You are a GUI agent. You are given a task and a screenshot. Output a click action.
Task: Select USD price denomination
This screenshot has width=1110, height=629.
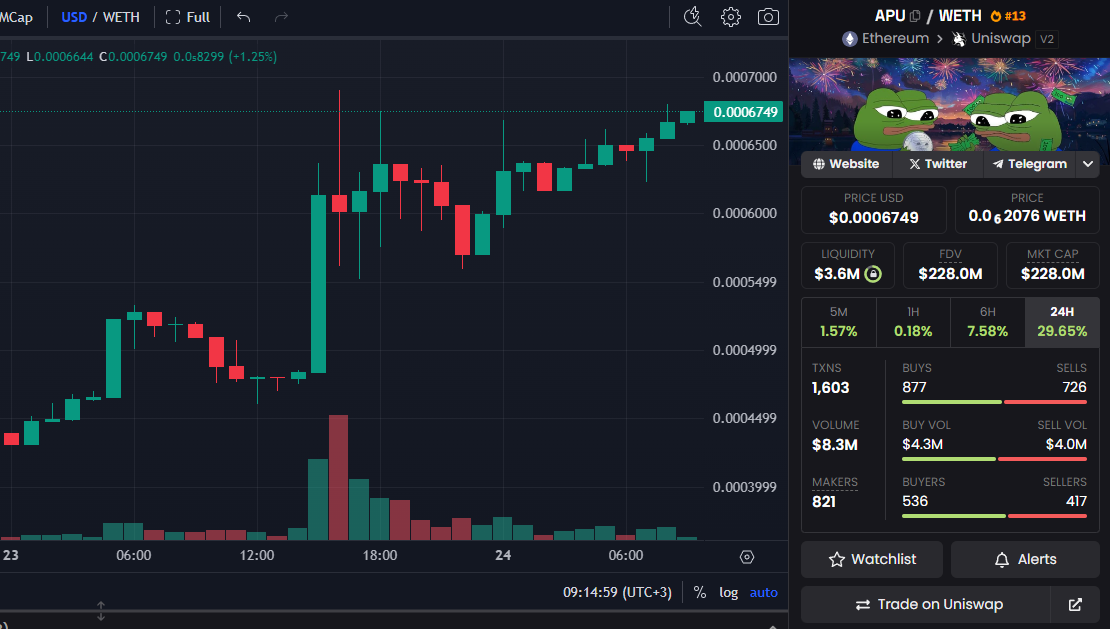pyautogui.click(x=74, y=17)
